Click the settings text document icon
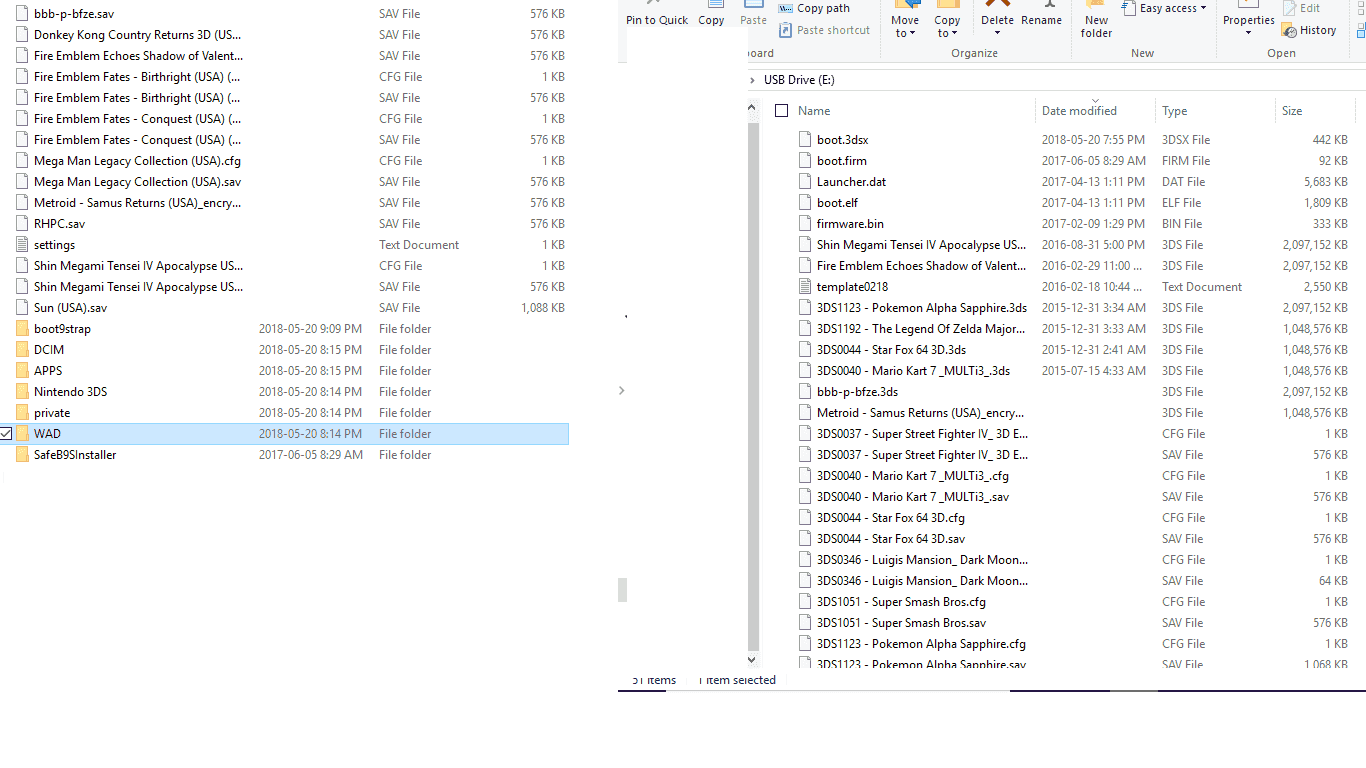 23,245
